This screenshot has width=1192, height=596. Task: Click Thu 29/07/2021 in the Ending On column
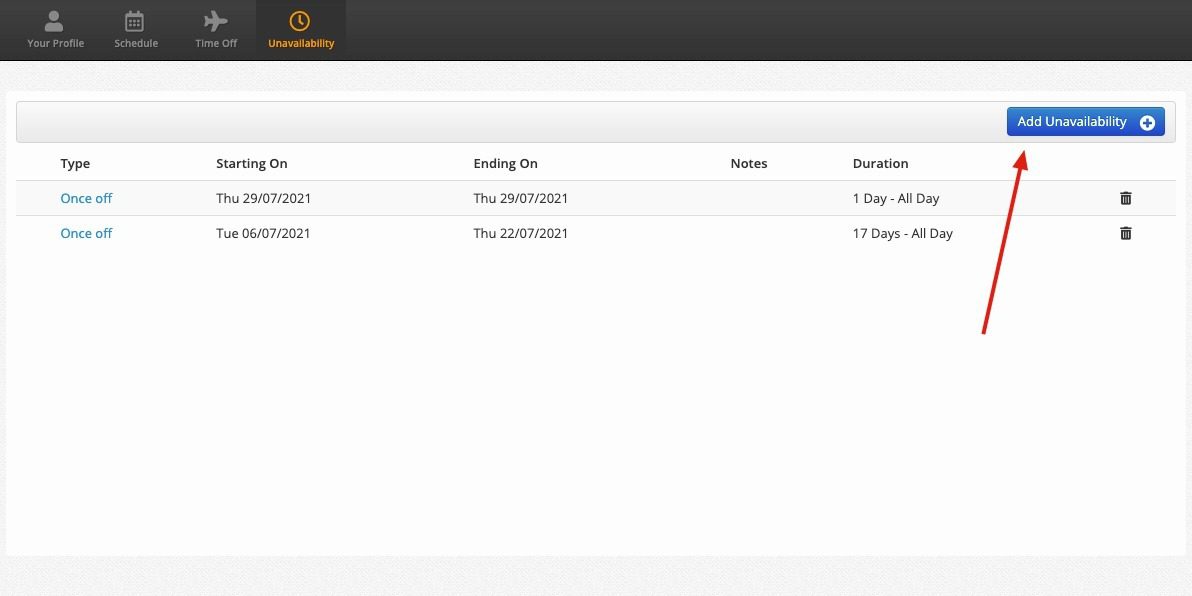point(521,198)
